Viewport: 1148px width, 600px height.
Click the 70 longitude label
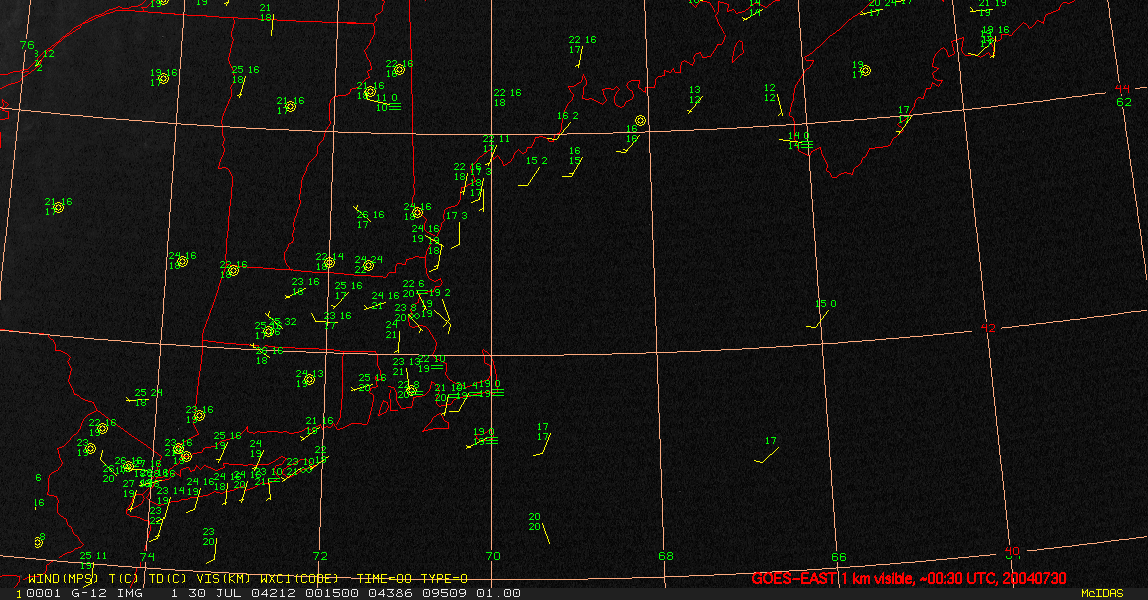493,556
